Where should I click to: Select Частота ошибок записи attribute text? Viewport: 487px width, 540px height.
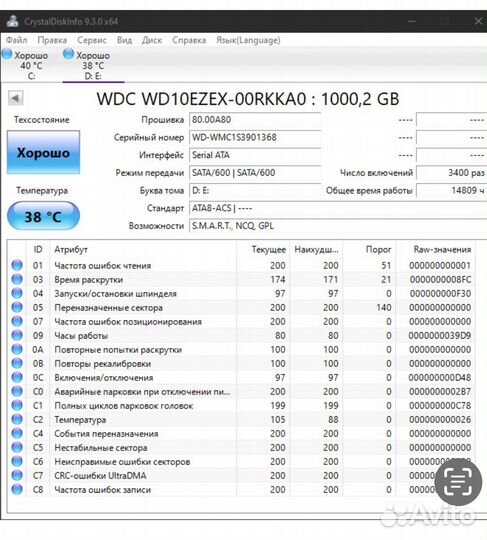point(103,490)
